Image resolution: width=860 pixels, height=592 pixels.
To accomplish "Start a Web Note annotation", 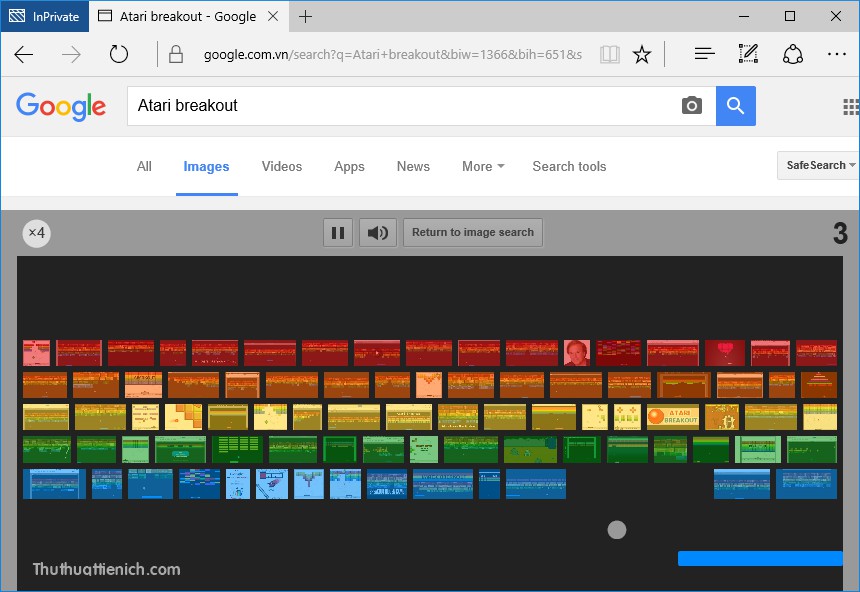I will 748,54.
